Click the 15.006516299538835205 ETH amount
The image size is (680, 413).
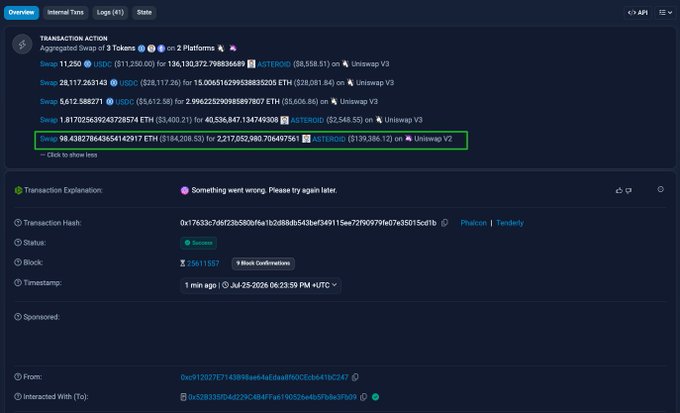coord(243,83)
